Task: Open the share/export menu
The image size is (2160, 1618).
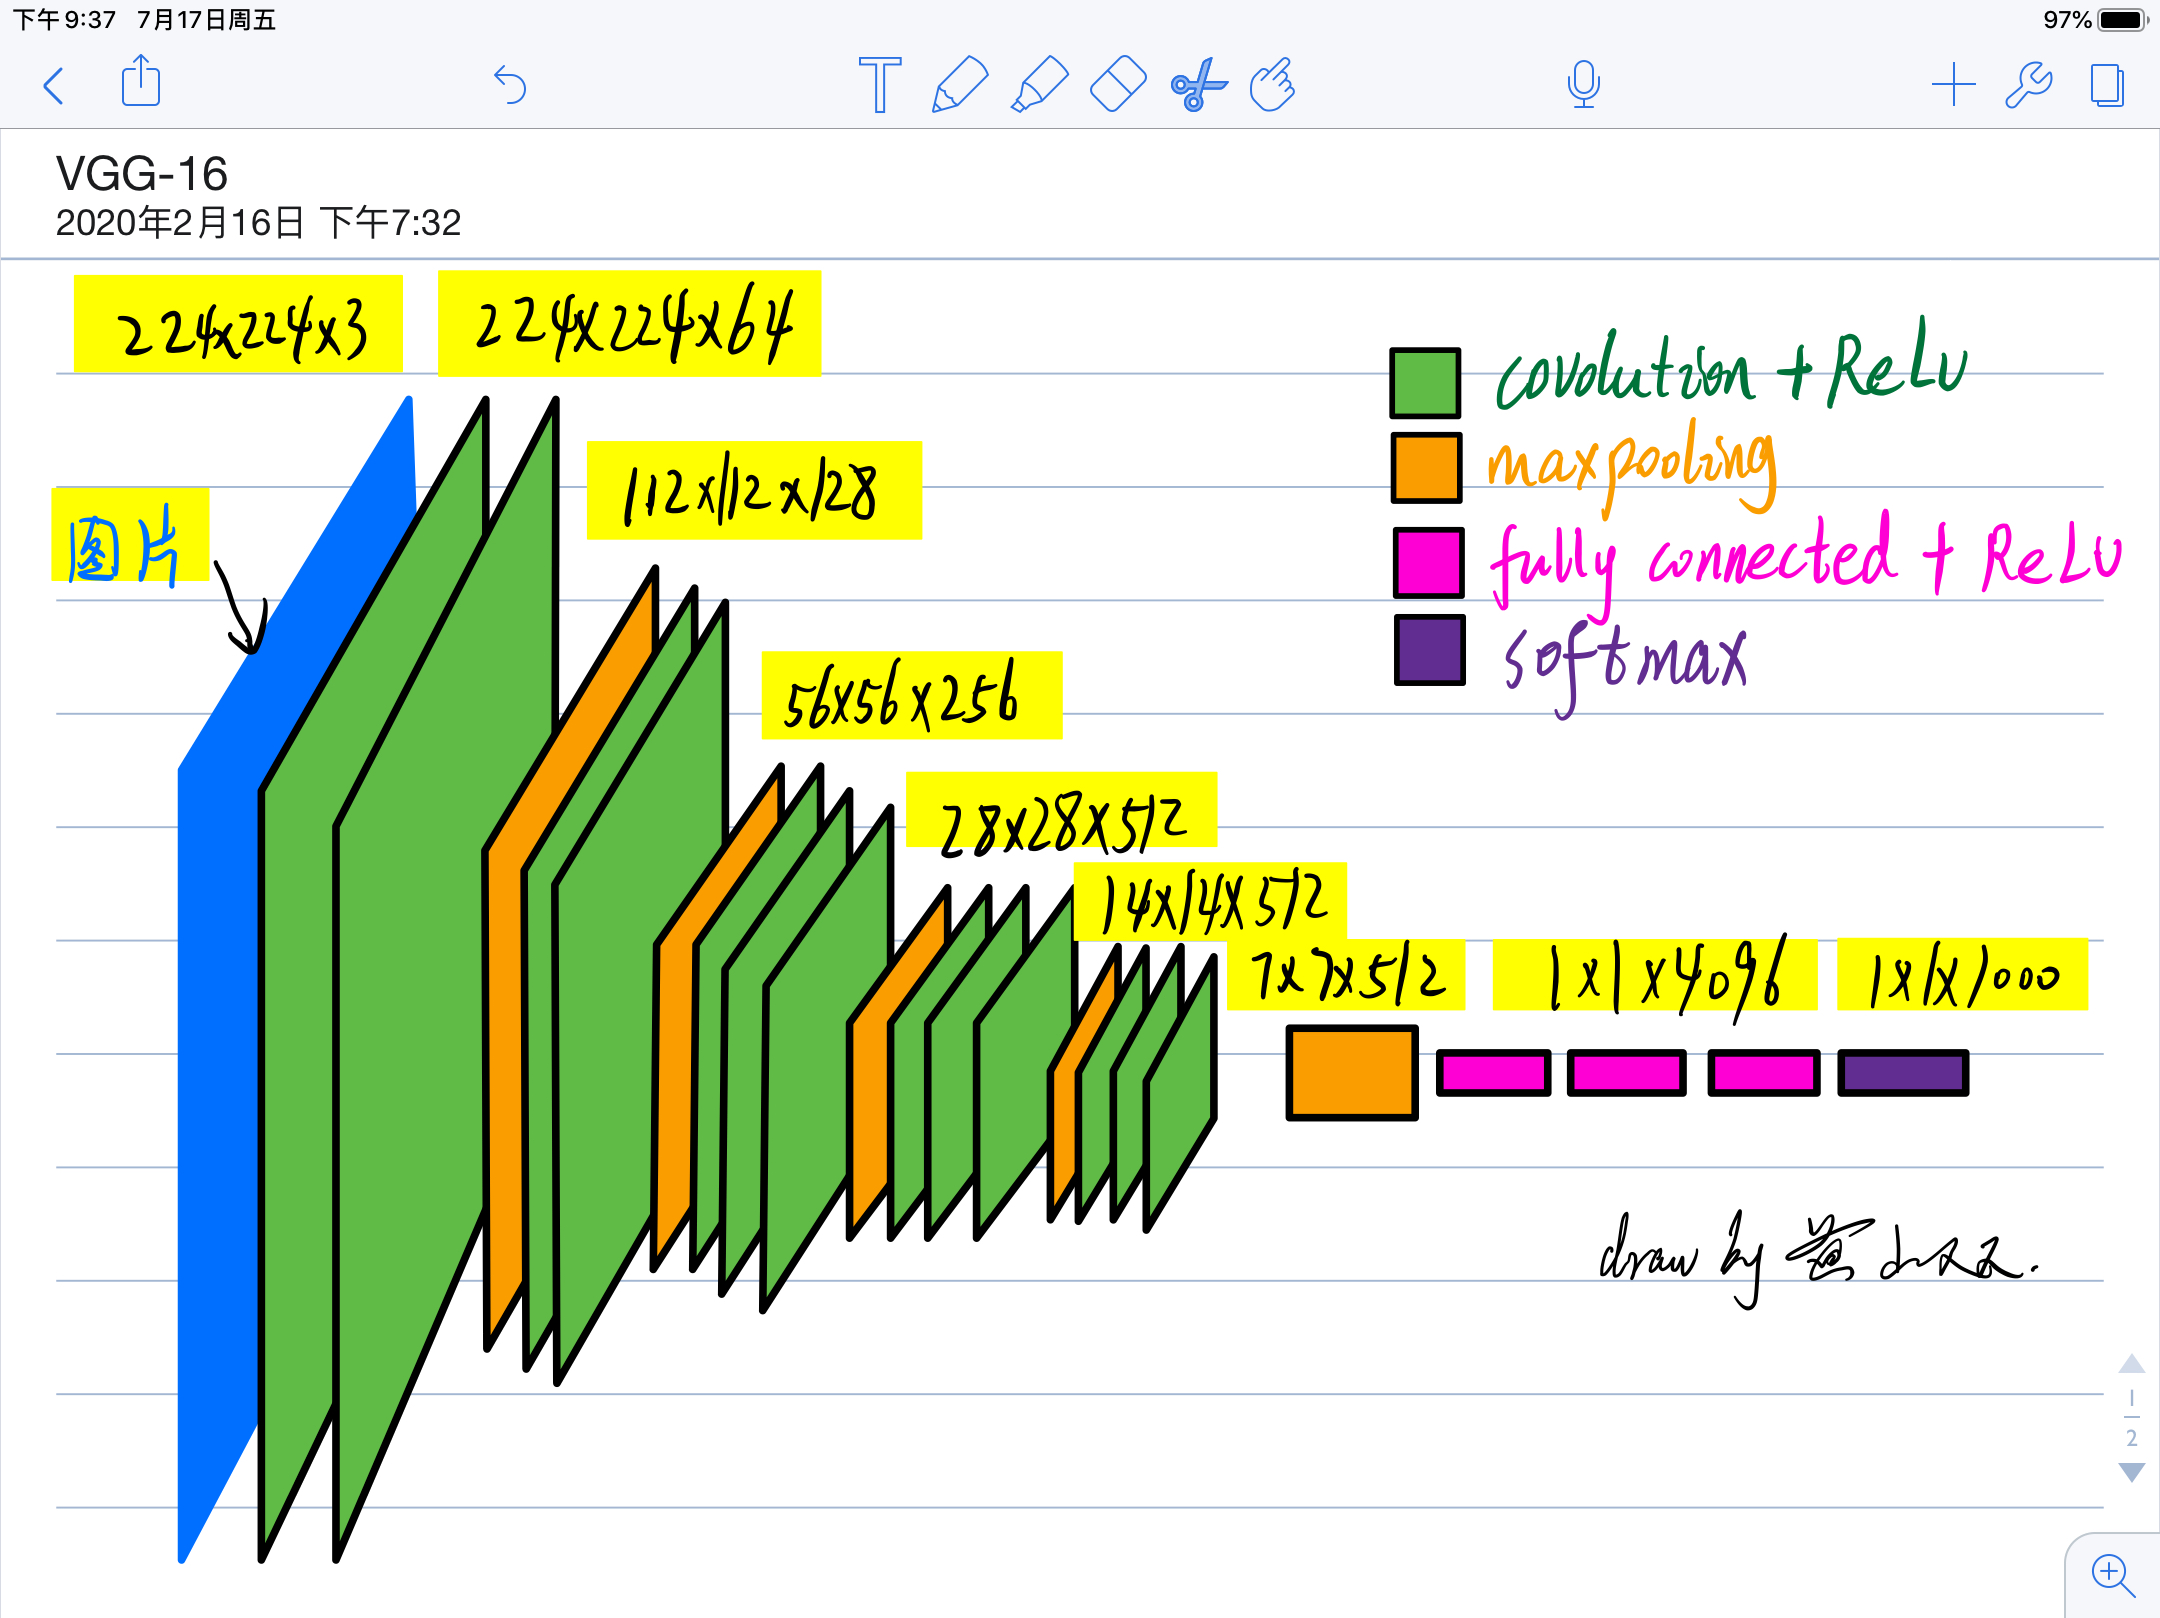Action: pos(140,82)
